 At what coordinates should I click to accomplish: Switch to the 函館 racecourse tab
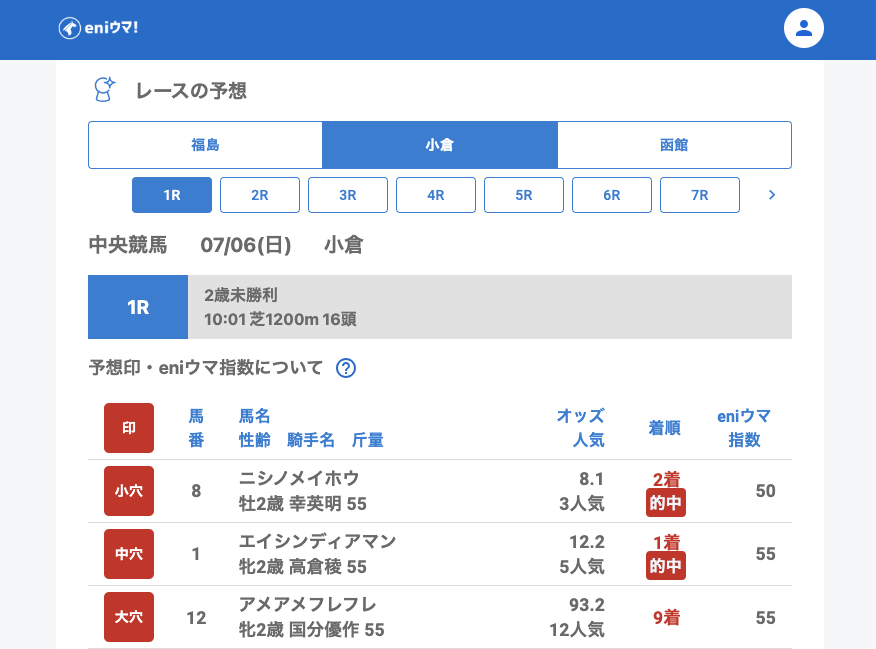[674, 145]
